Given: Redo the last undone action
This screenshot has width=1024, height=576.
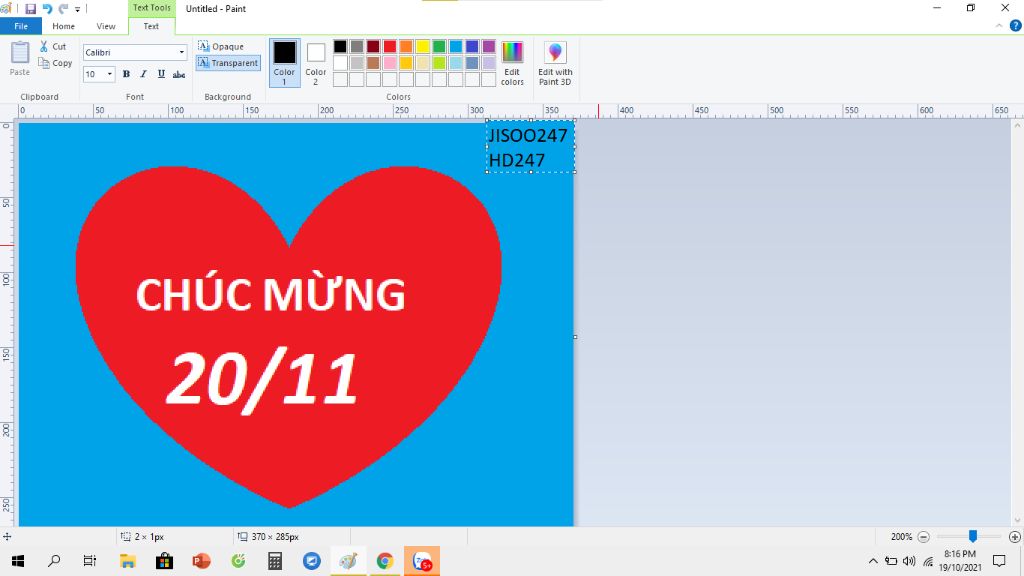Looking at the screenshot, I should click(63, 9).
